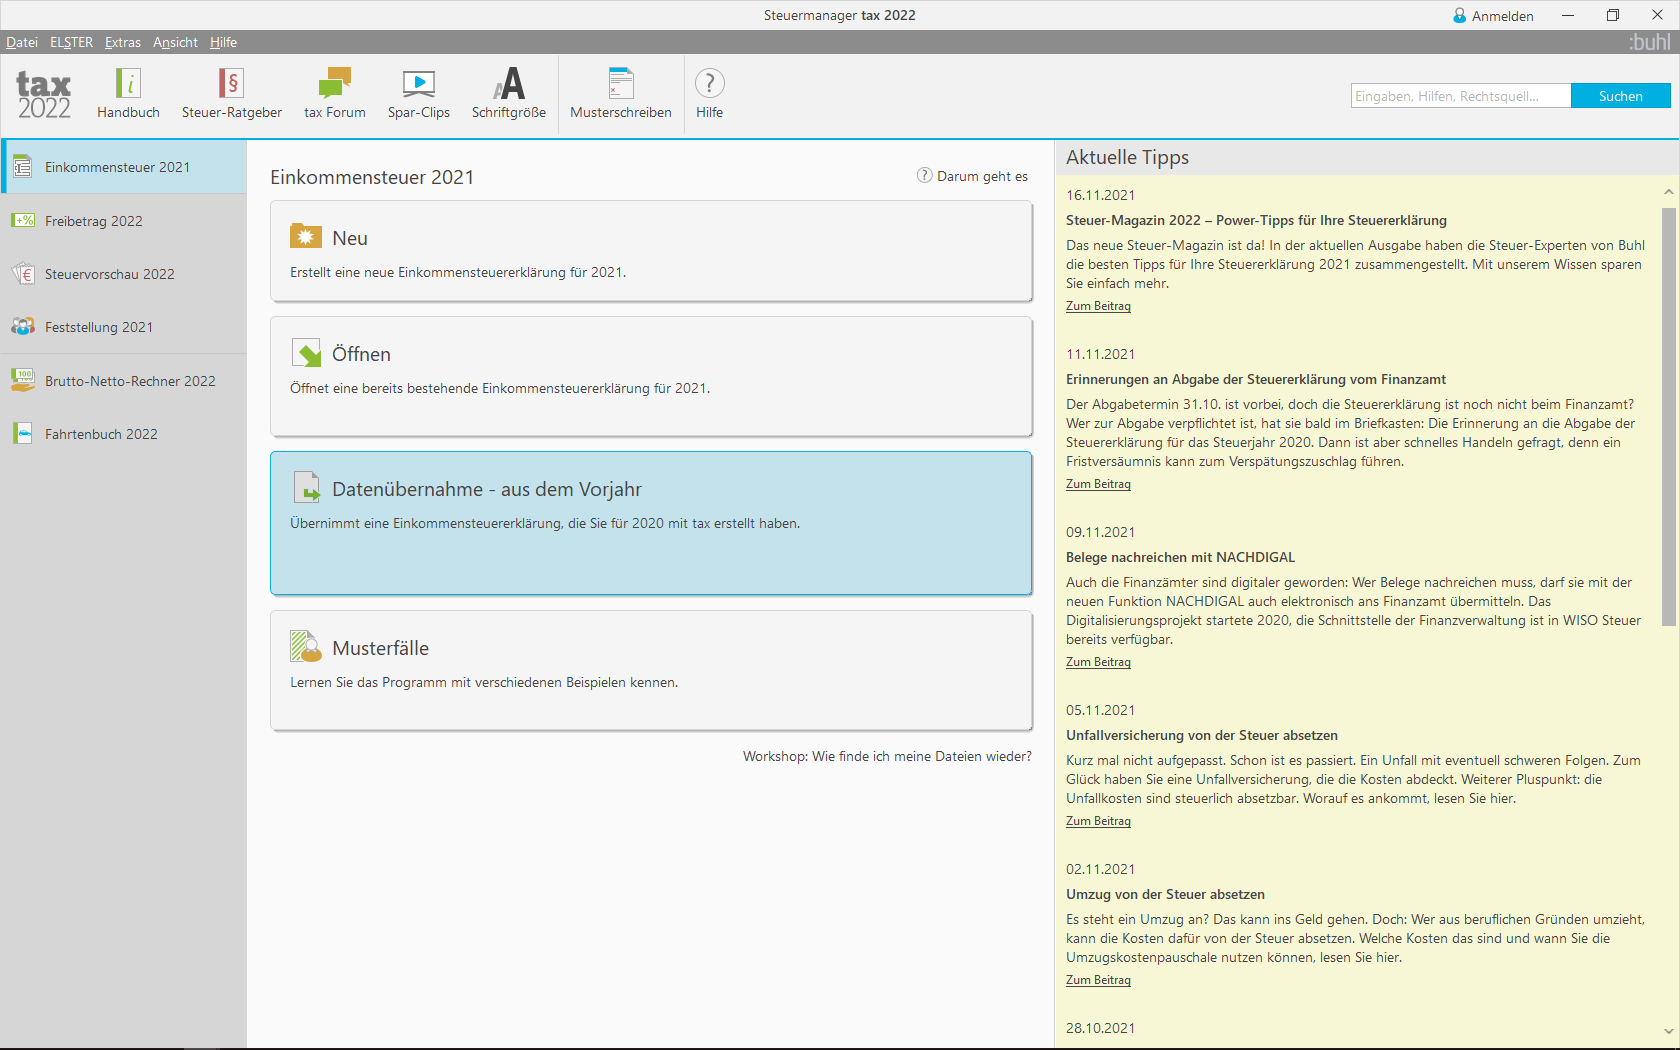
Task: Open the Hilfe menu in menu bar
Action: (223, 42)
